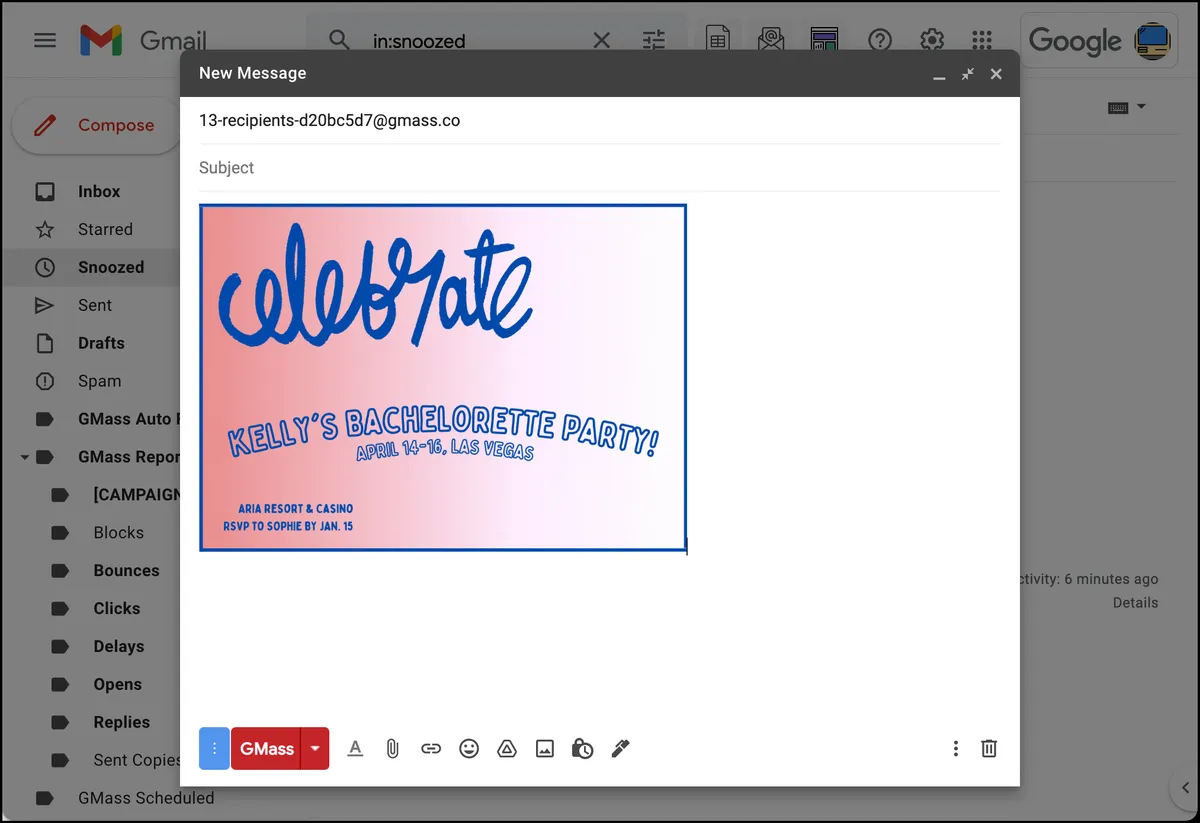Open the GMass Auto label
This screenshot has width=1200, height=823.
click(x=127, y=419)
